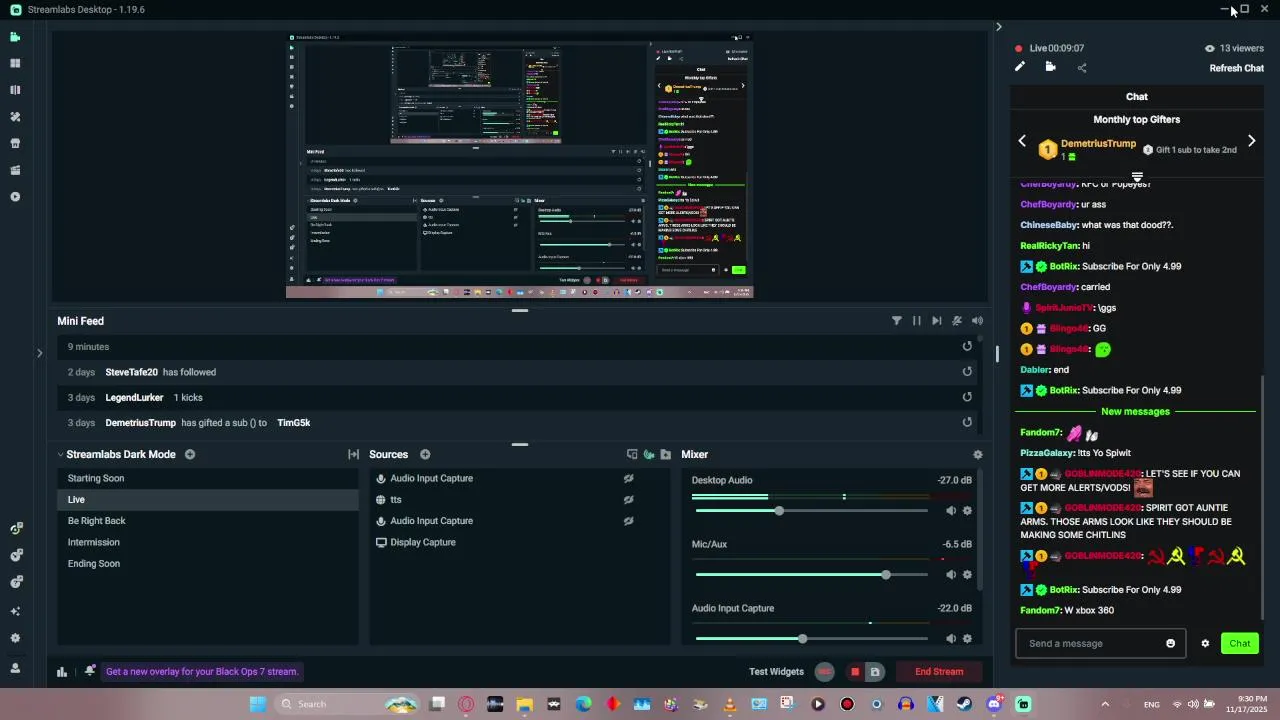Open the Themes brush icon in sidebar

[15, 116]
